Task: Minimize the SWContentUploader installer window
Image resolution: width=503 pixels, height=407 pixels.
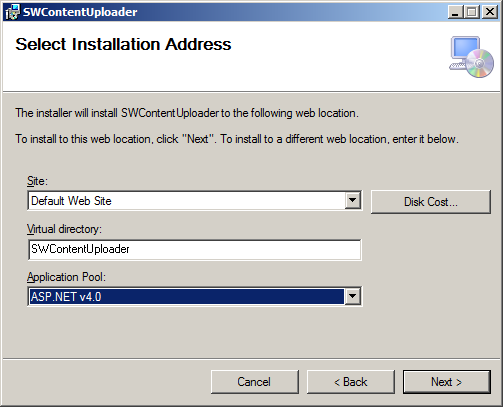Action: click(455, 12)
